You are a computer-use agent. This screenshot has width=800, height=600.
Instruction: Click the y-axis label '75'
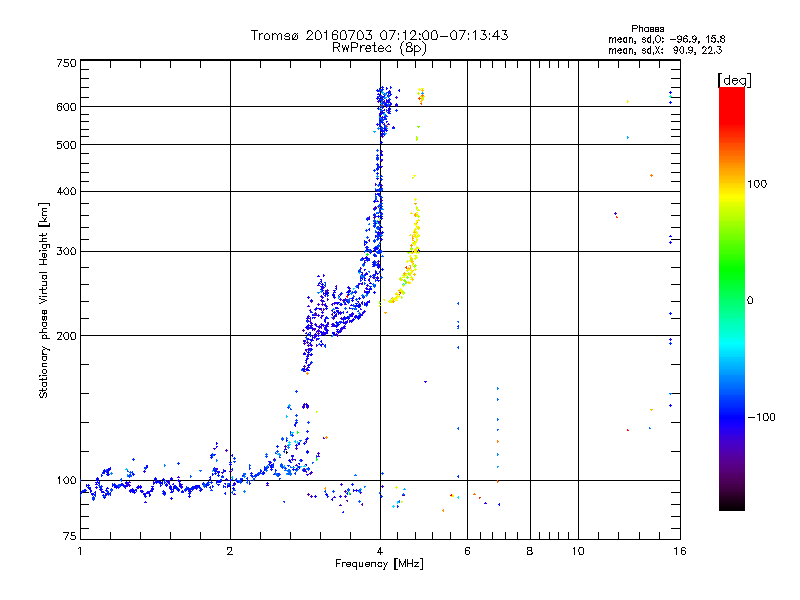pyautogui.click(x=70, y=536)
